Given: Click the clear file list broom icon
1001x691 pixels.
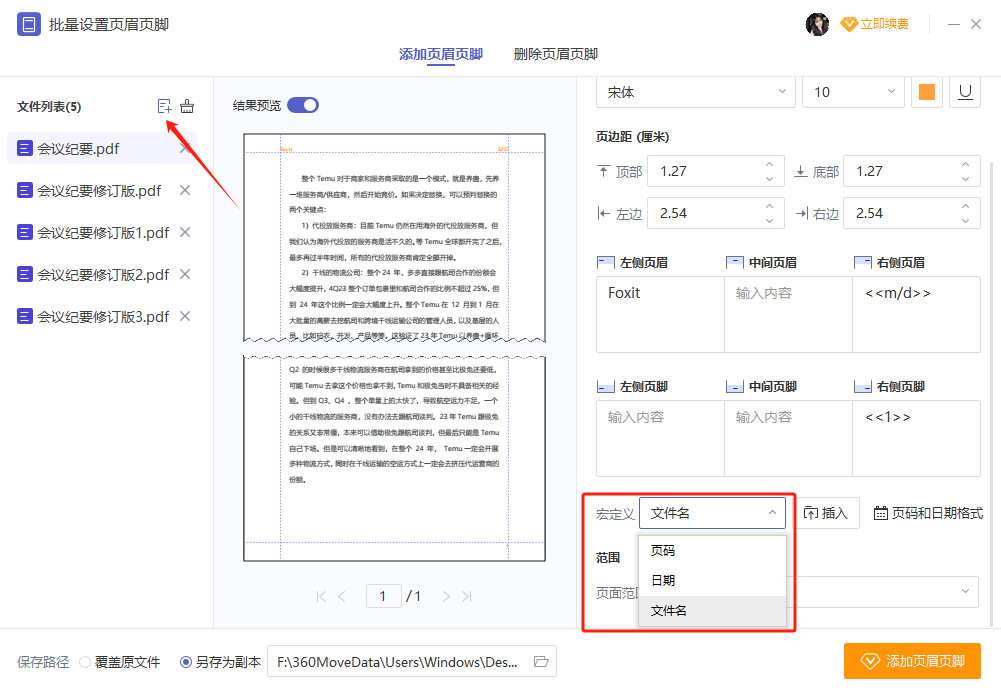Looking at the screenshot, I should pos(187,106).
